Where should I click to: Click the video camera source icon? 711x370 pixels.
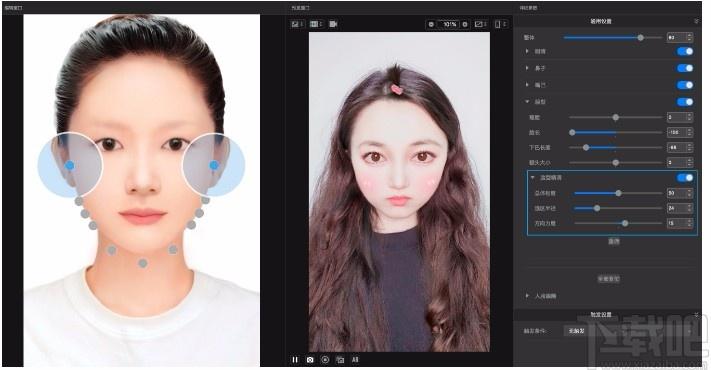click(333, 24)
